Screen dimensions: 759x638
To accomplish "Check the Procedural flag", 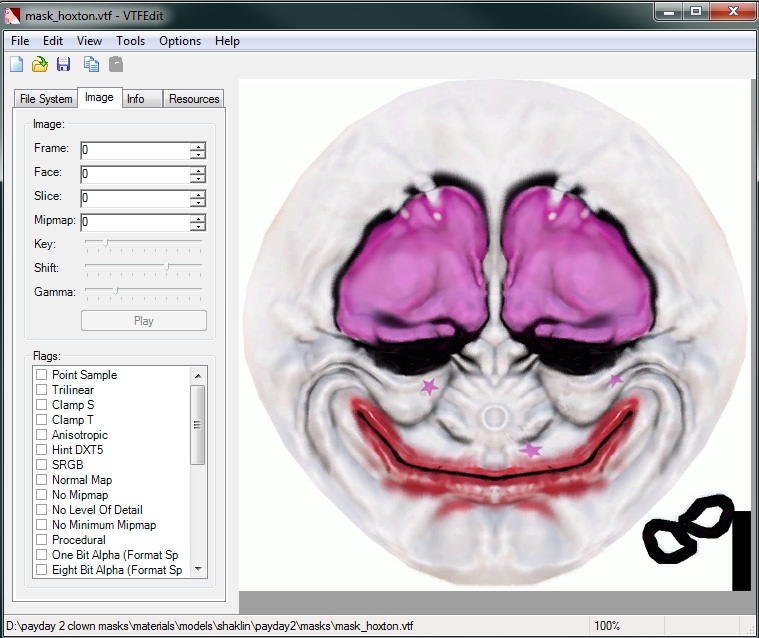I will tap(42, 540).
